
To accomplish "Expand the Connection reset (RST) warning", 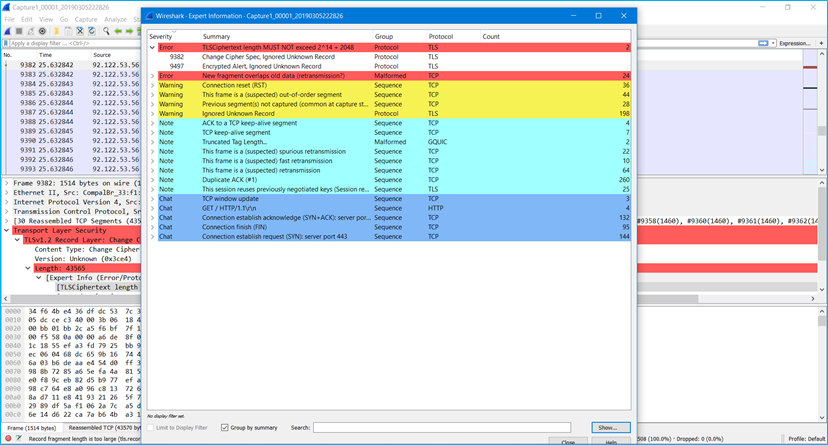I will pyautogui.click(x=153, y=86).
